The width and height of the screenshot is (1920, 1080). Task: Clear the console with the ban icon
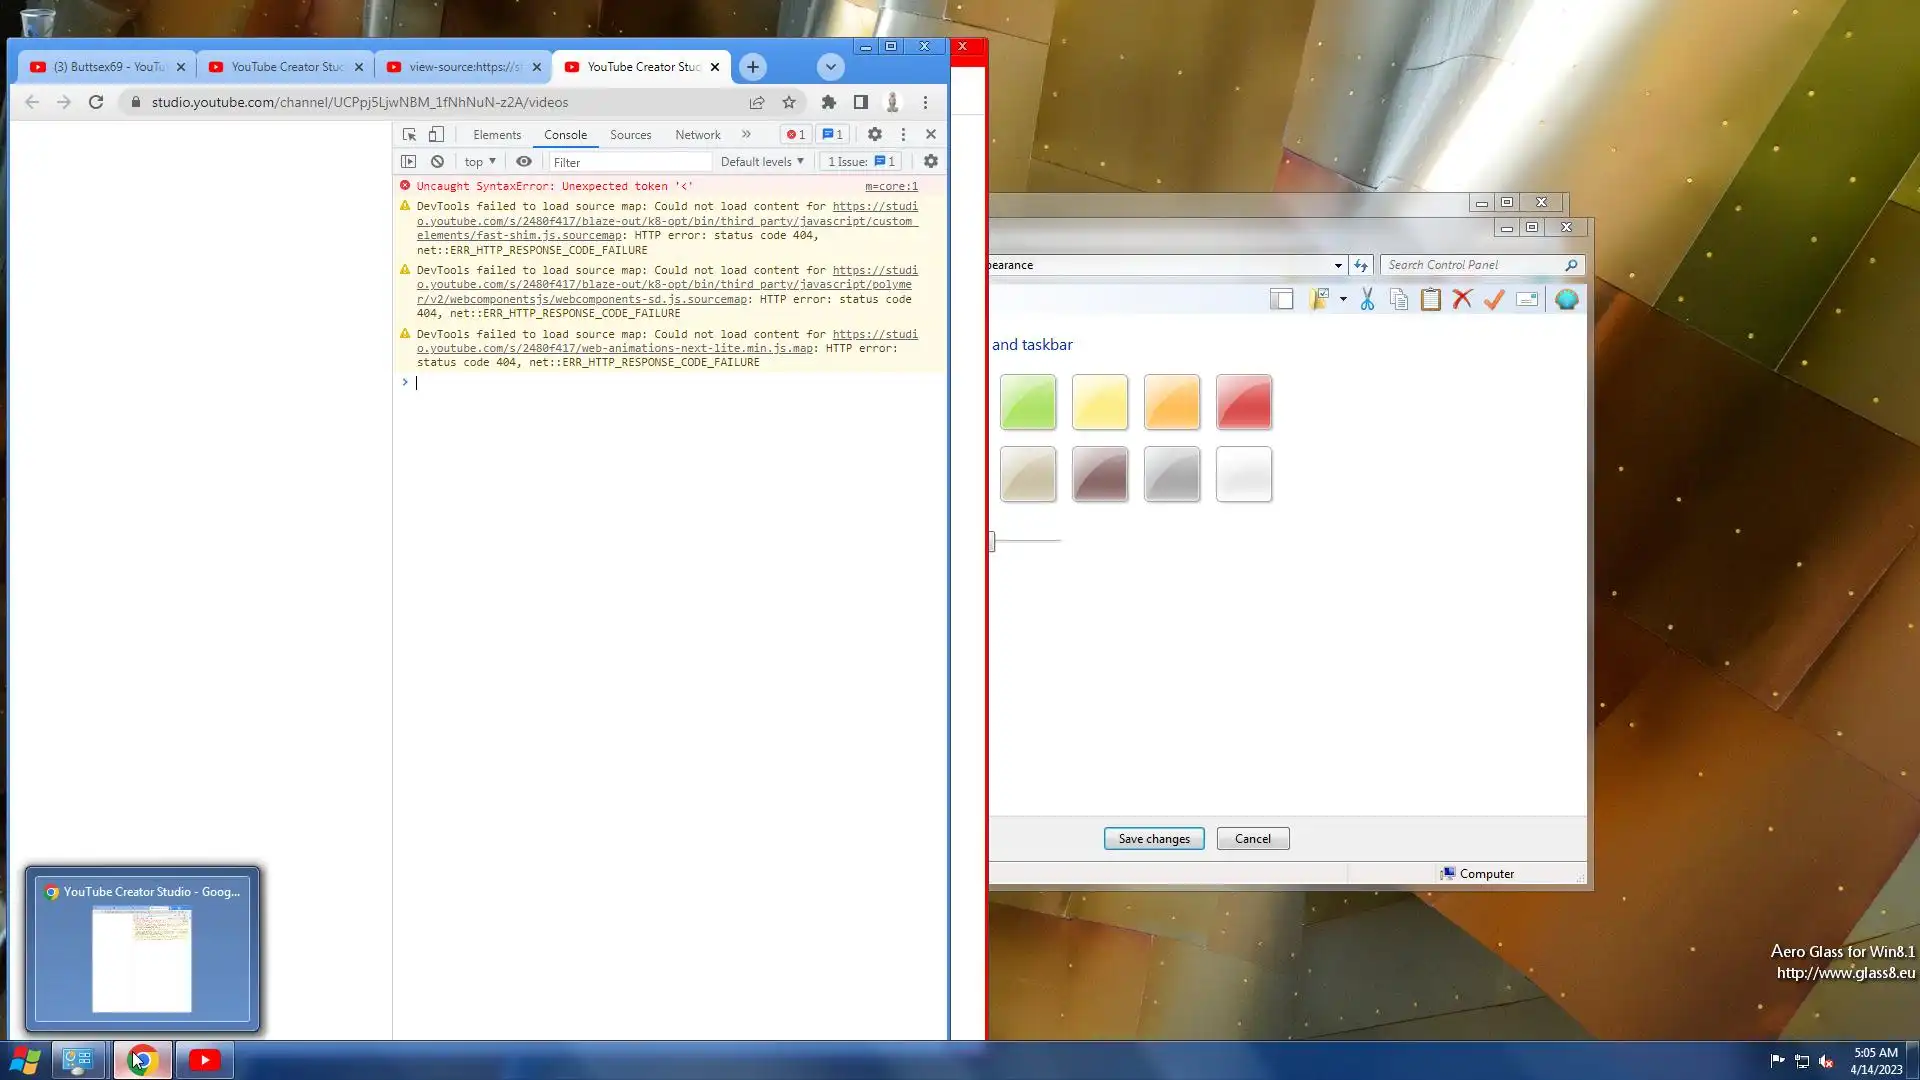(437, 161)
